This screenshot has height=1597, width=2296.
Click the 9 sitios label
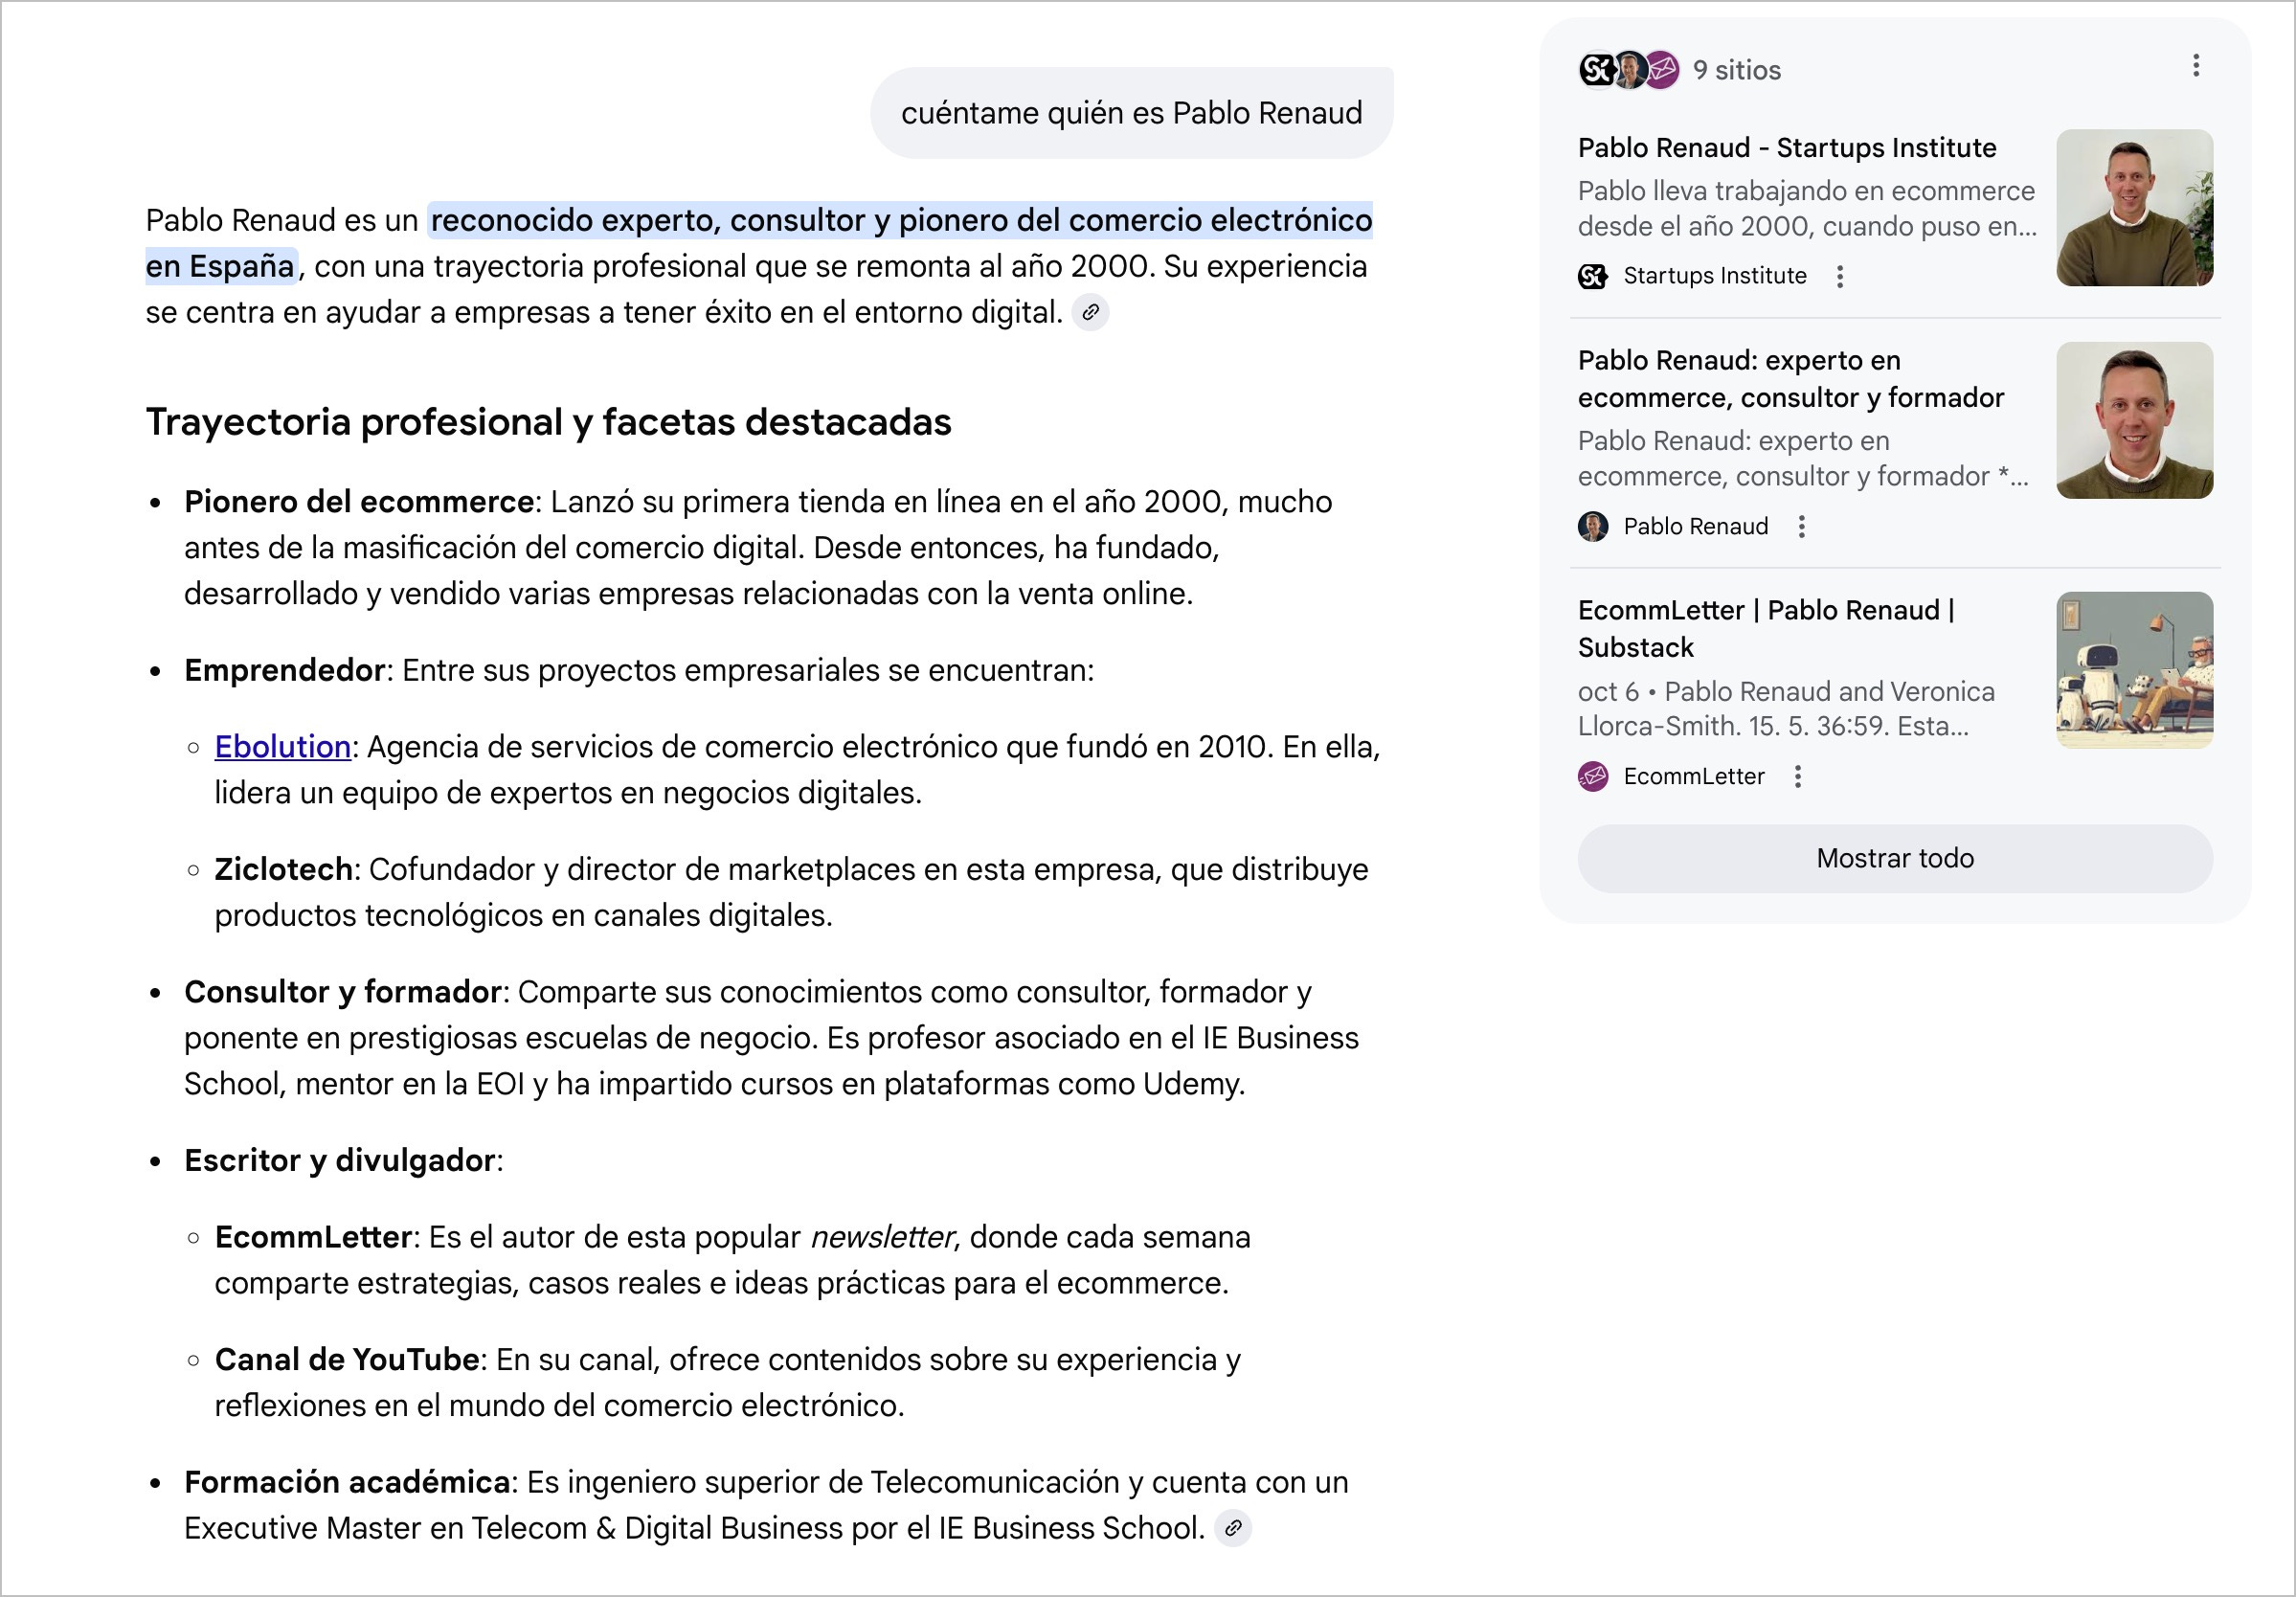pyautogui.click(x=1736, y=70)
